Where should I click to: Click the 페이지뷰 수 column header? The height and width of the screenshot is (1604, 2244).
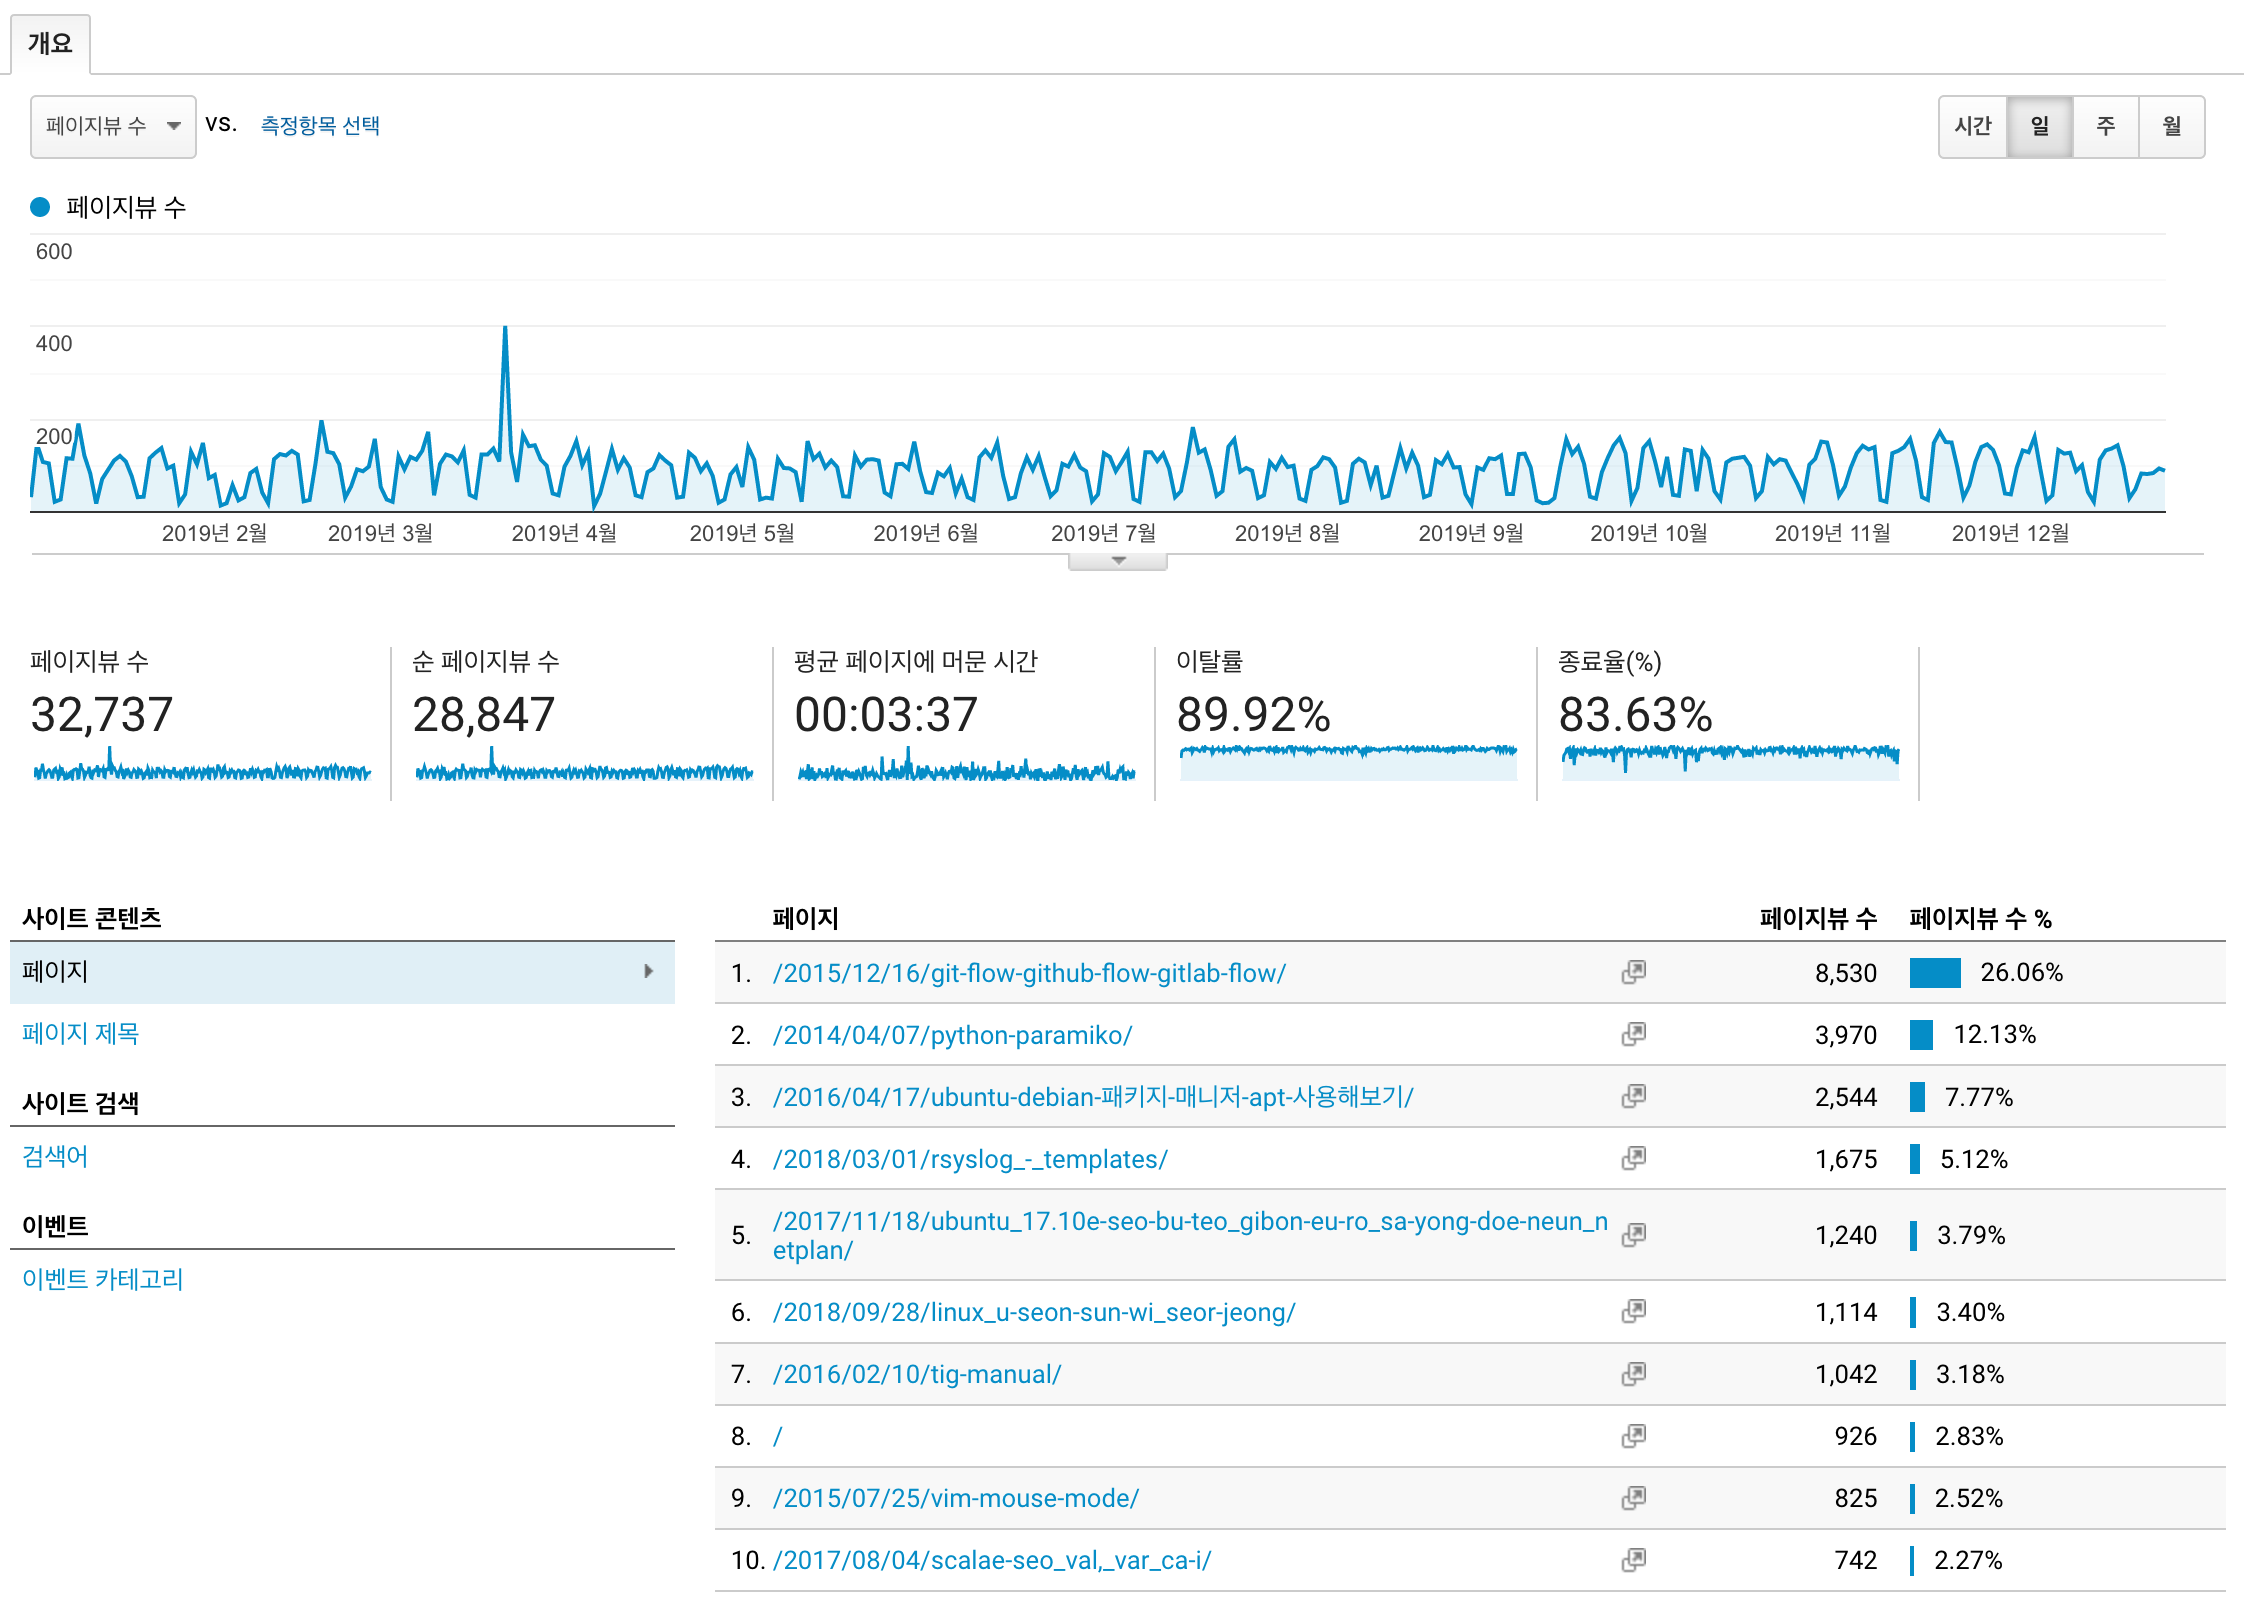pyautogui.click(x=1818, y=918)
